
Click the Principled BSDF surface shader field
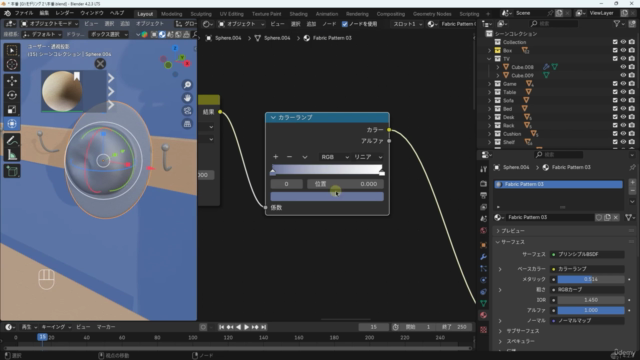pos(587,254)
